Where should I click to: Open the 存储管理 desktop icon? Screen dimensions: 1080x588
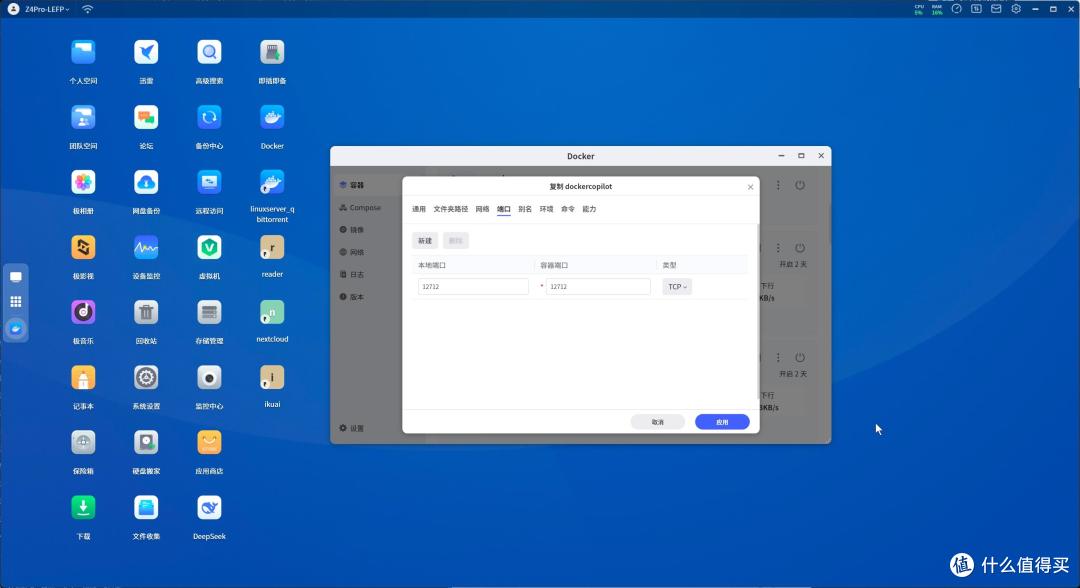pos(209,313)
